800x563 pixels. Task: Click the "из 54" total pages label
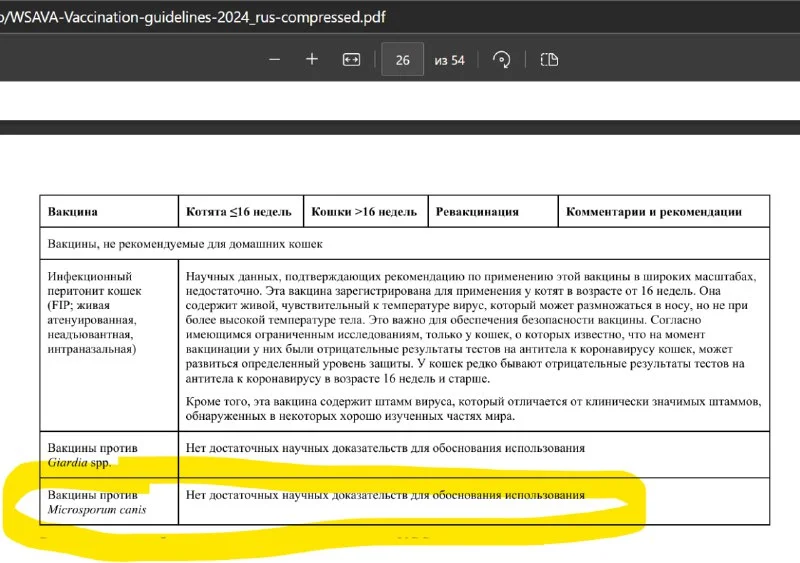449,60
